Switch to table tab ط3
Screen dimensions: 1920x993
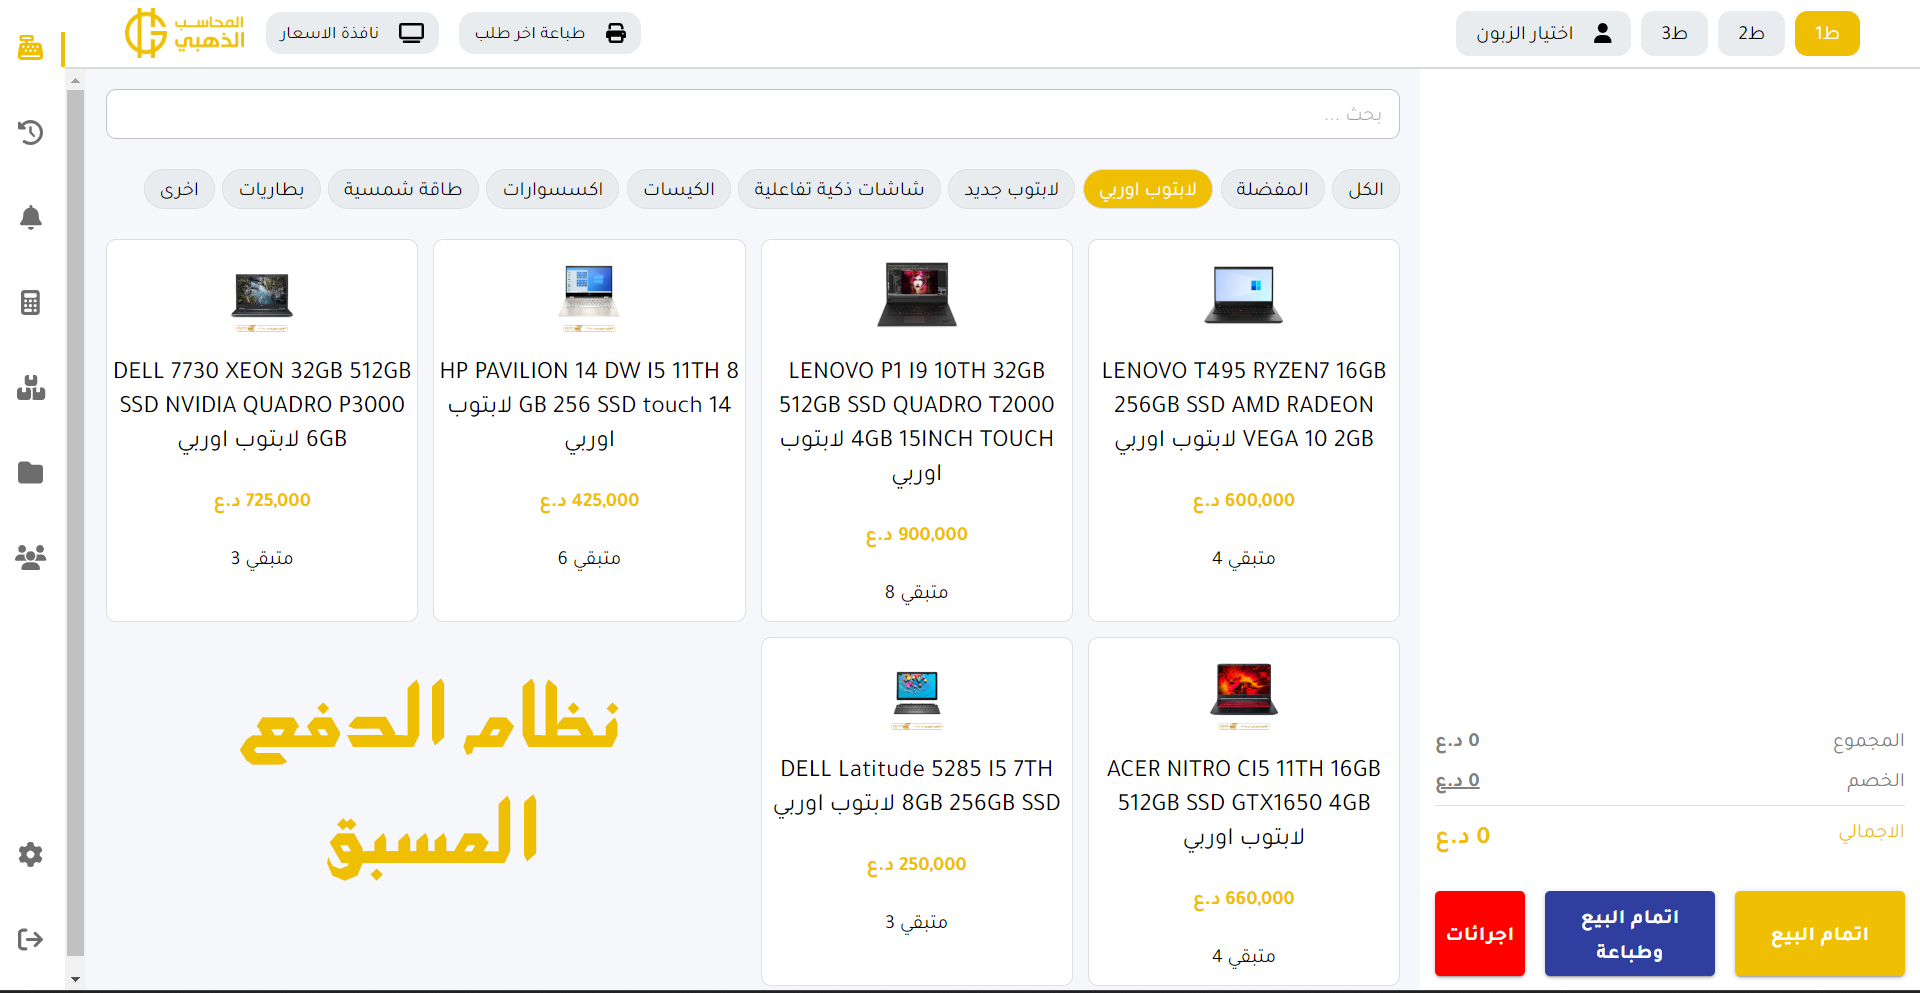(x=1673, y=33)
